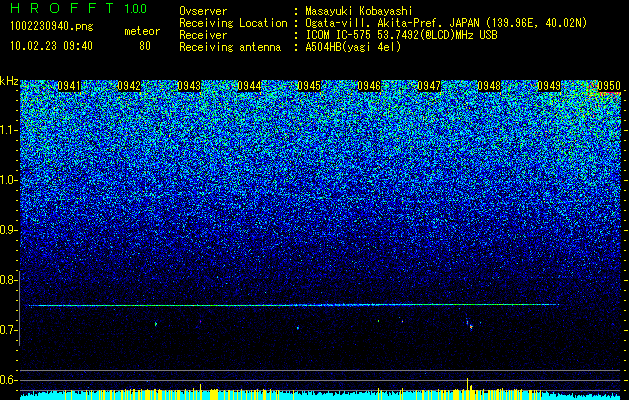Click the 0946 time marker
This screenshot has height=400, width=629.
tap(369, 86)
